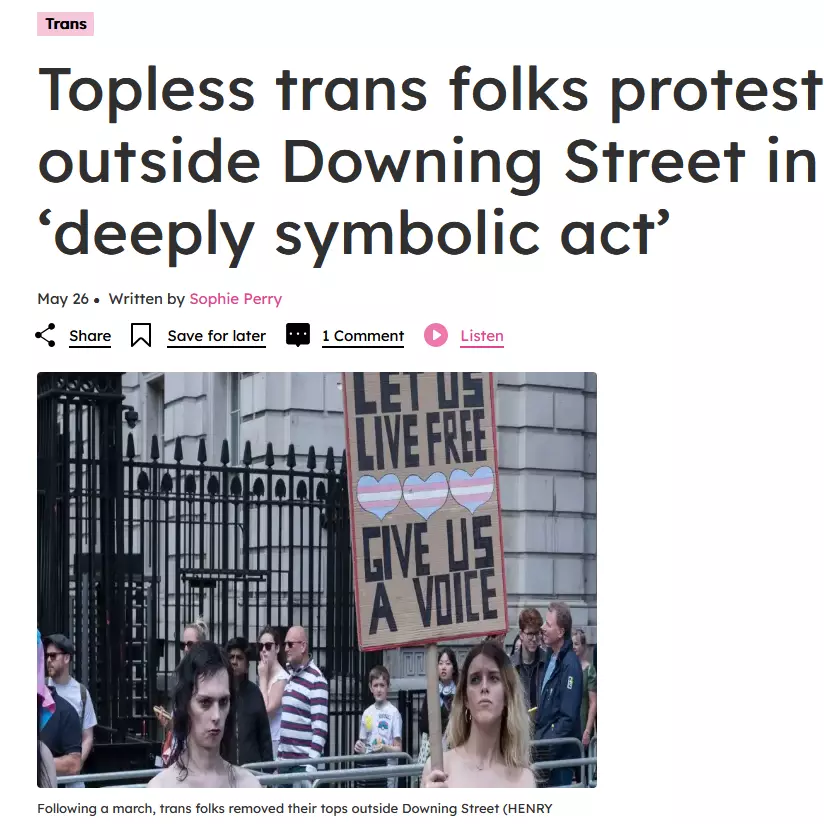Click the 'Let Us Live Free' sign text

pos(419,420)
